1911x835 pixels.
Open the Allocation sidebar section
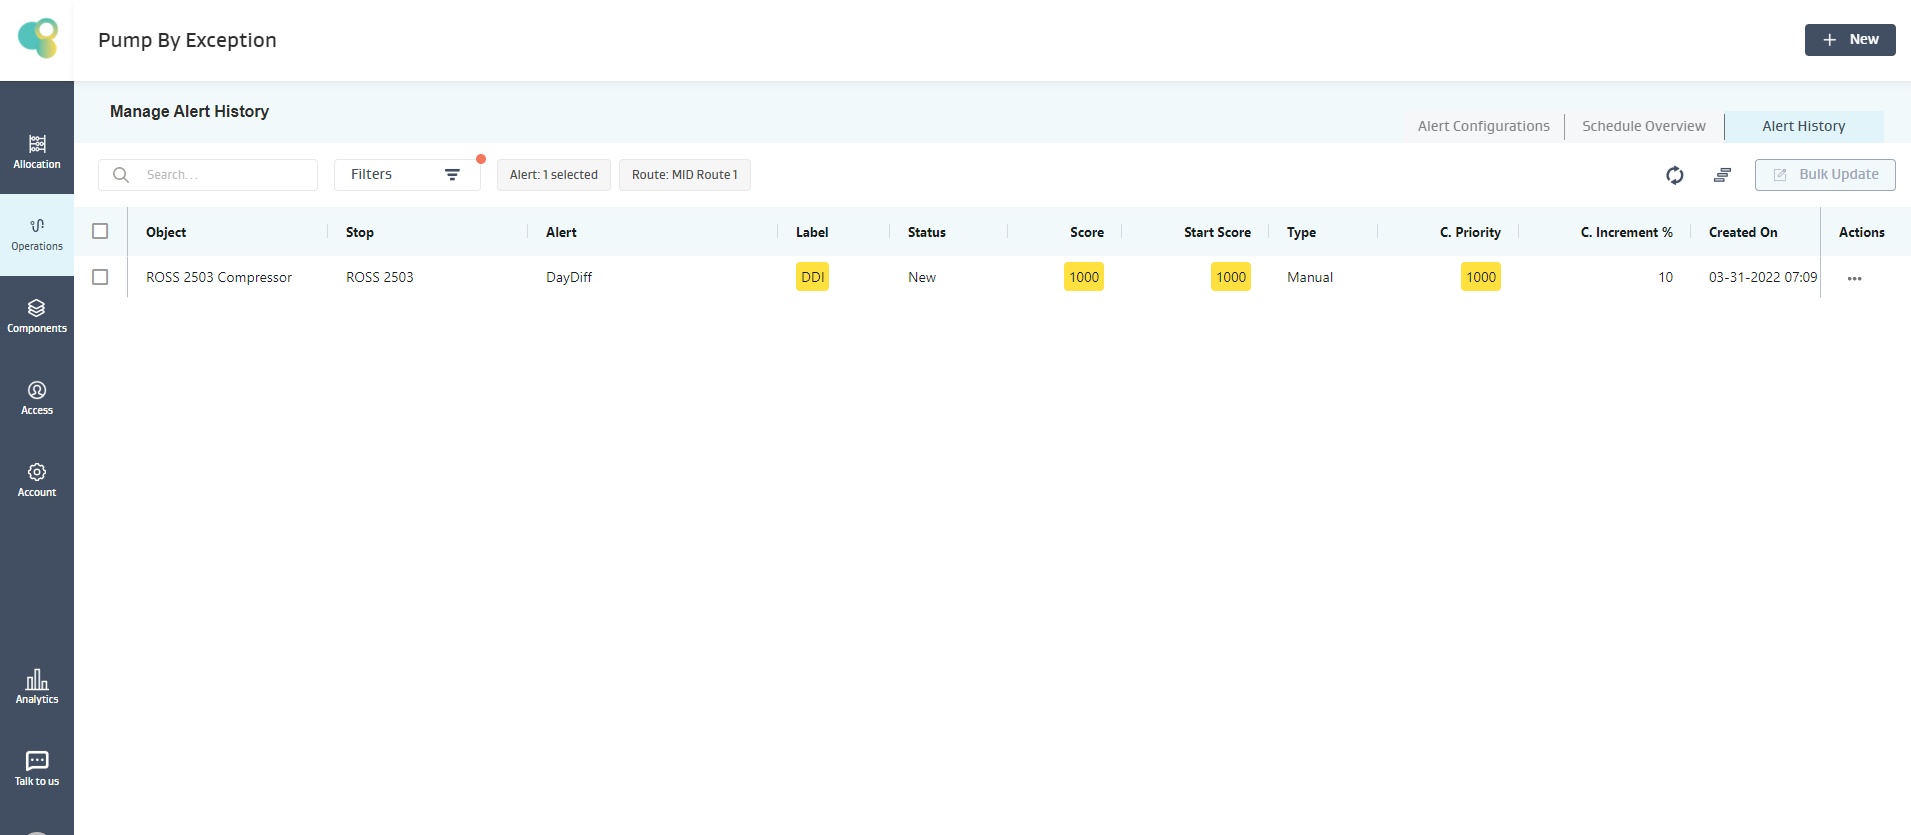pyautogui.click(x=37, y=151)
